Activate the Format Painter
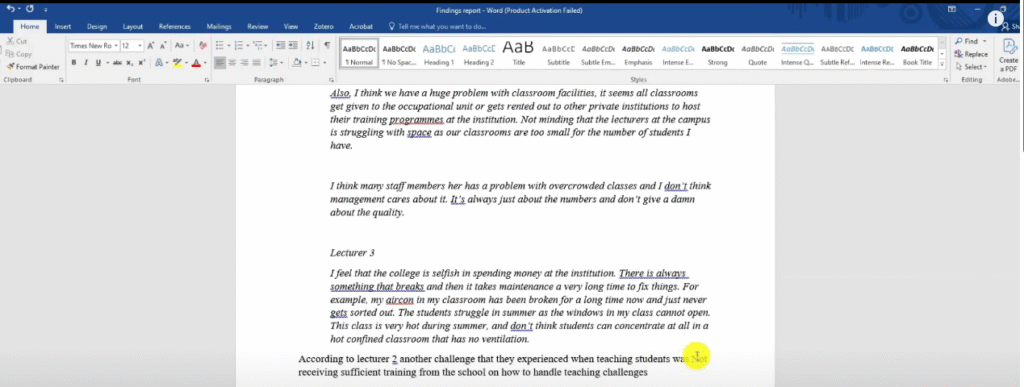This screenshot has height=387, width=1024. 33,67
